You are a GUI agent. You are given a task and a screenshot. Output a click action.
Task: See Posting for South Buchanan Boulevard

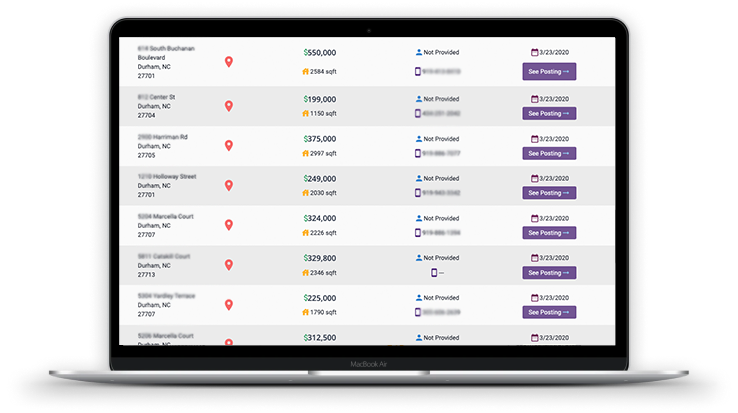tap(549, 72)
